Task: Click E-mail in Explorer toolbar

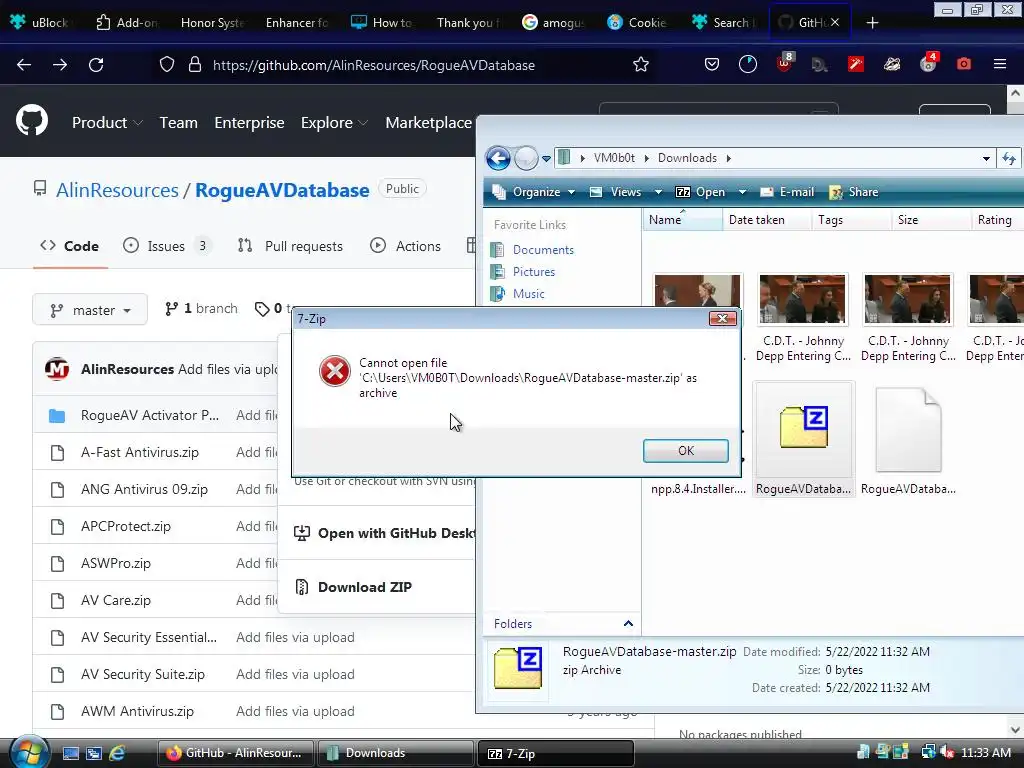Action: pyautogui.click(x=787, y=192)
